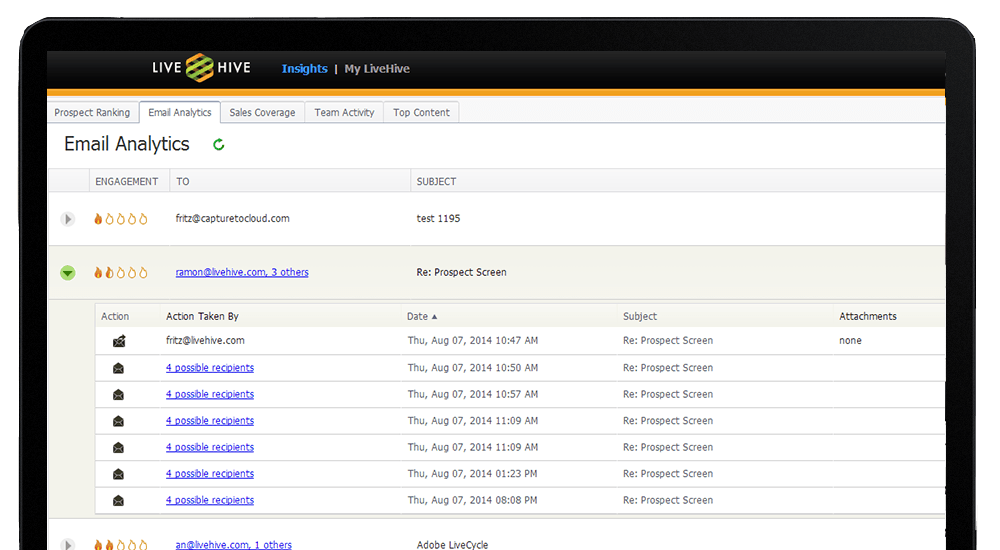Click Email Analytics page heading

pos(126,144)
